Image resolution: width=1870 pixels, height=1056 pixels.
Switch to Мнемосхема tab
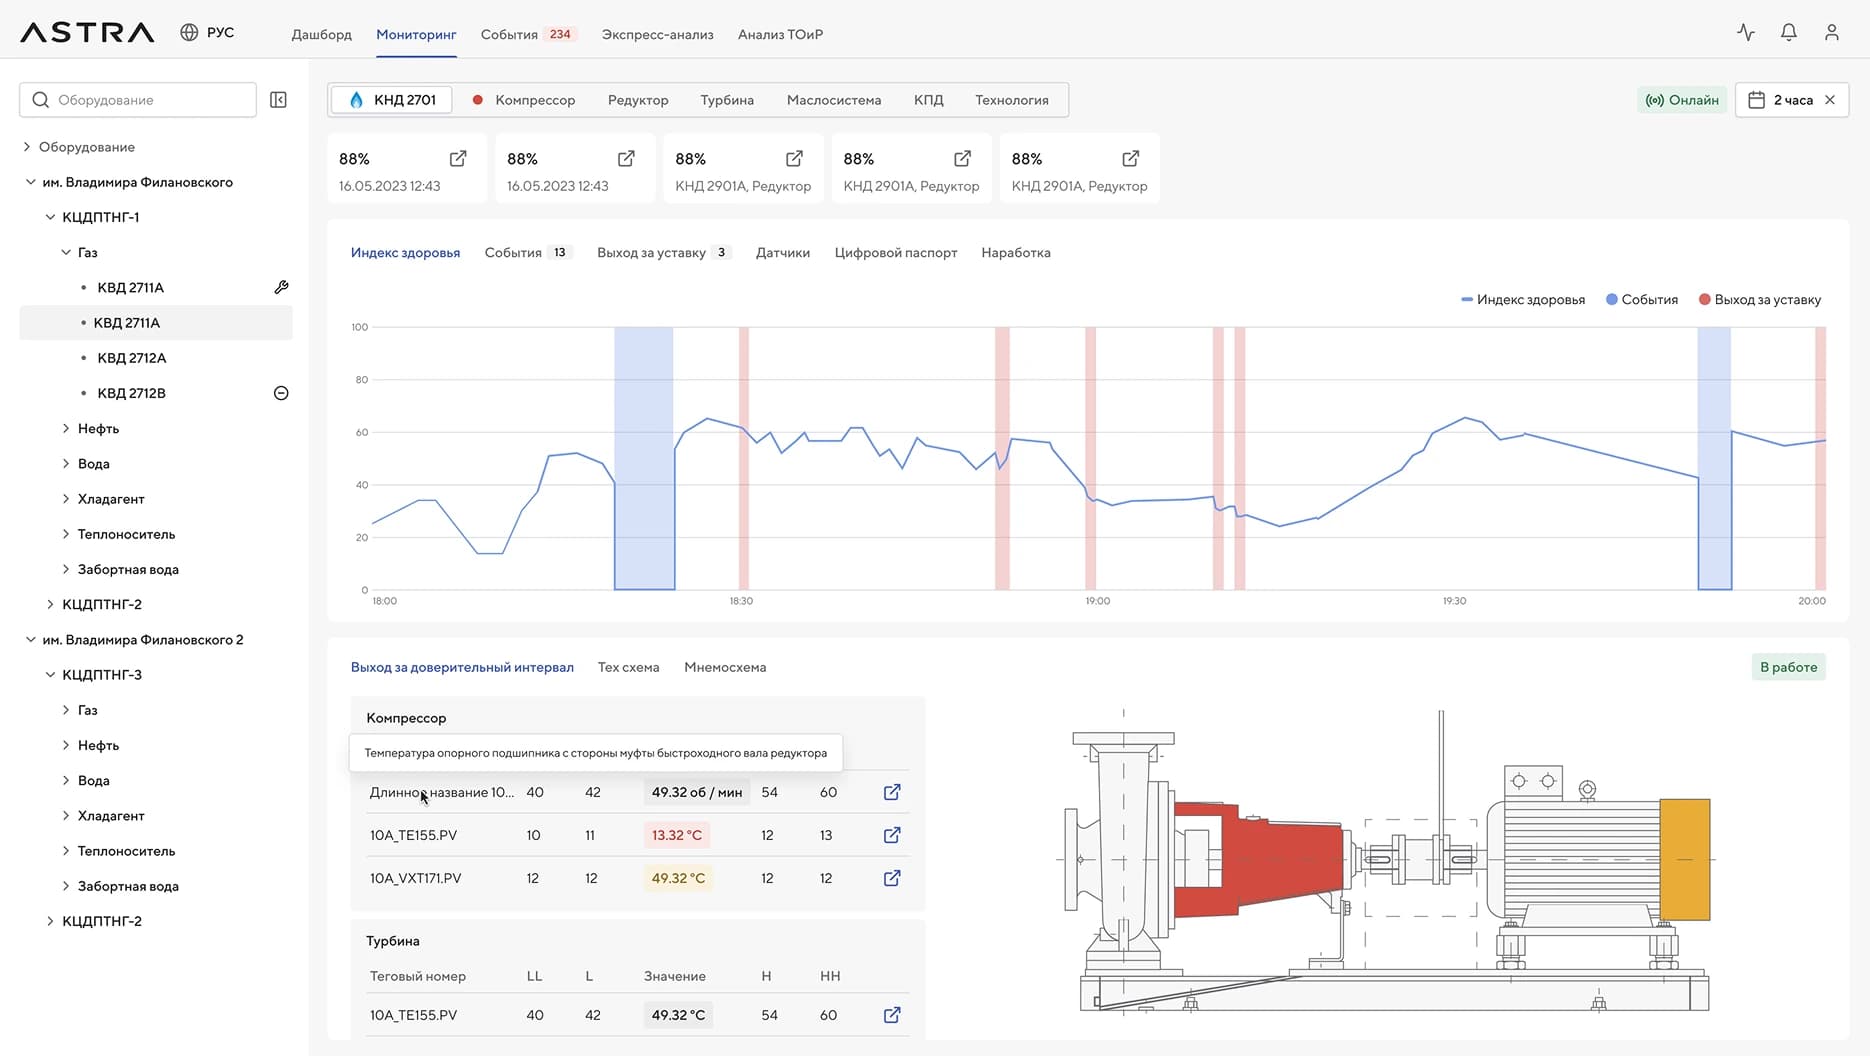725,667
